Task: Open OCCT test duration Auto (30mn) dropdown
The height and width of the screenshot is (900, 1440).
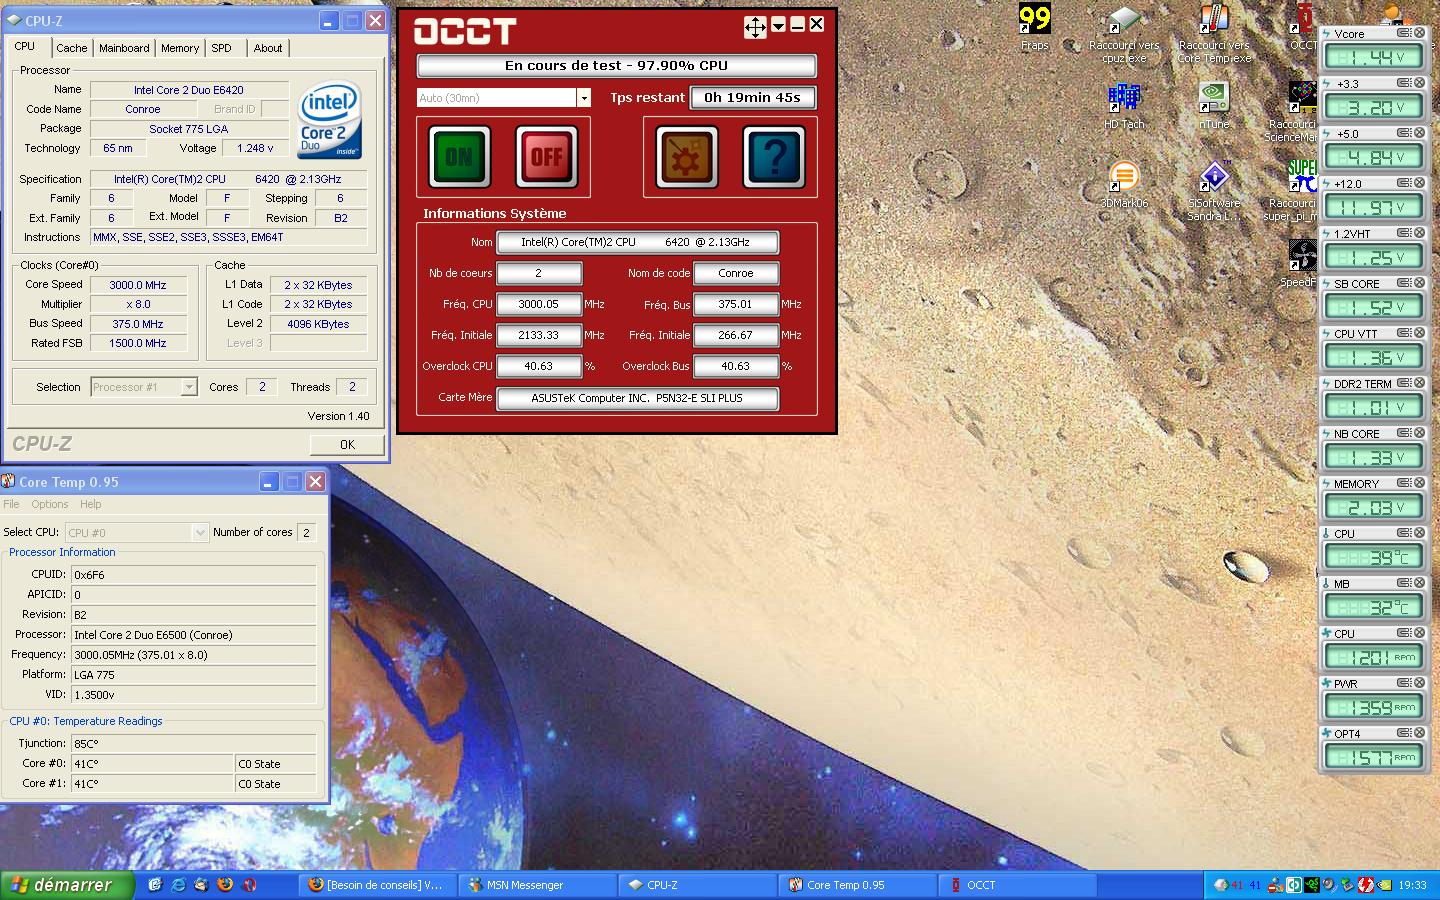Action: 584,98
